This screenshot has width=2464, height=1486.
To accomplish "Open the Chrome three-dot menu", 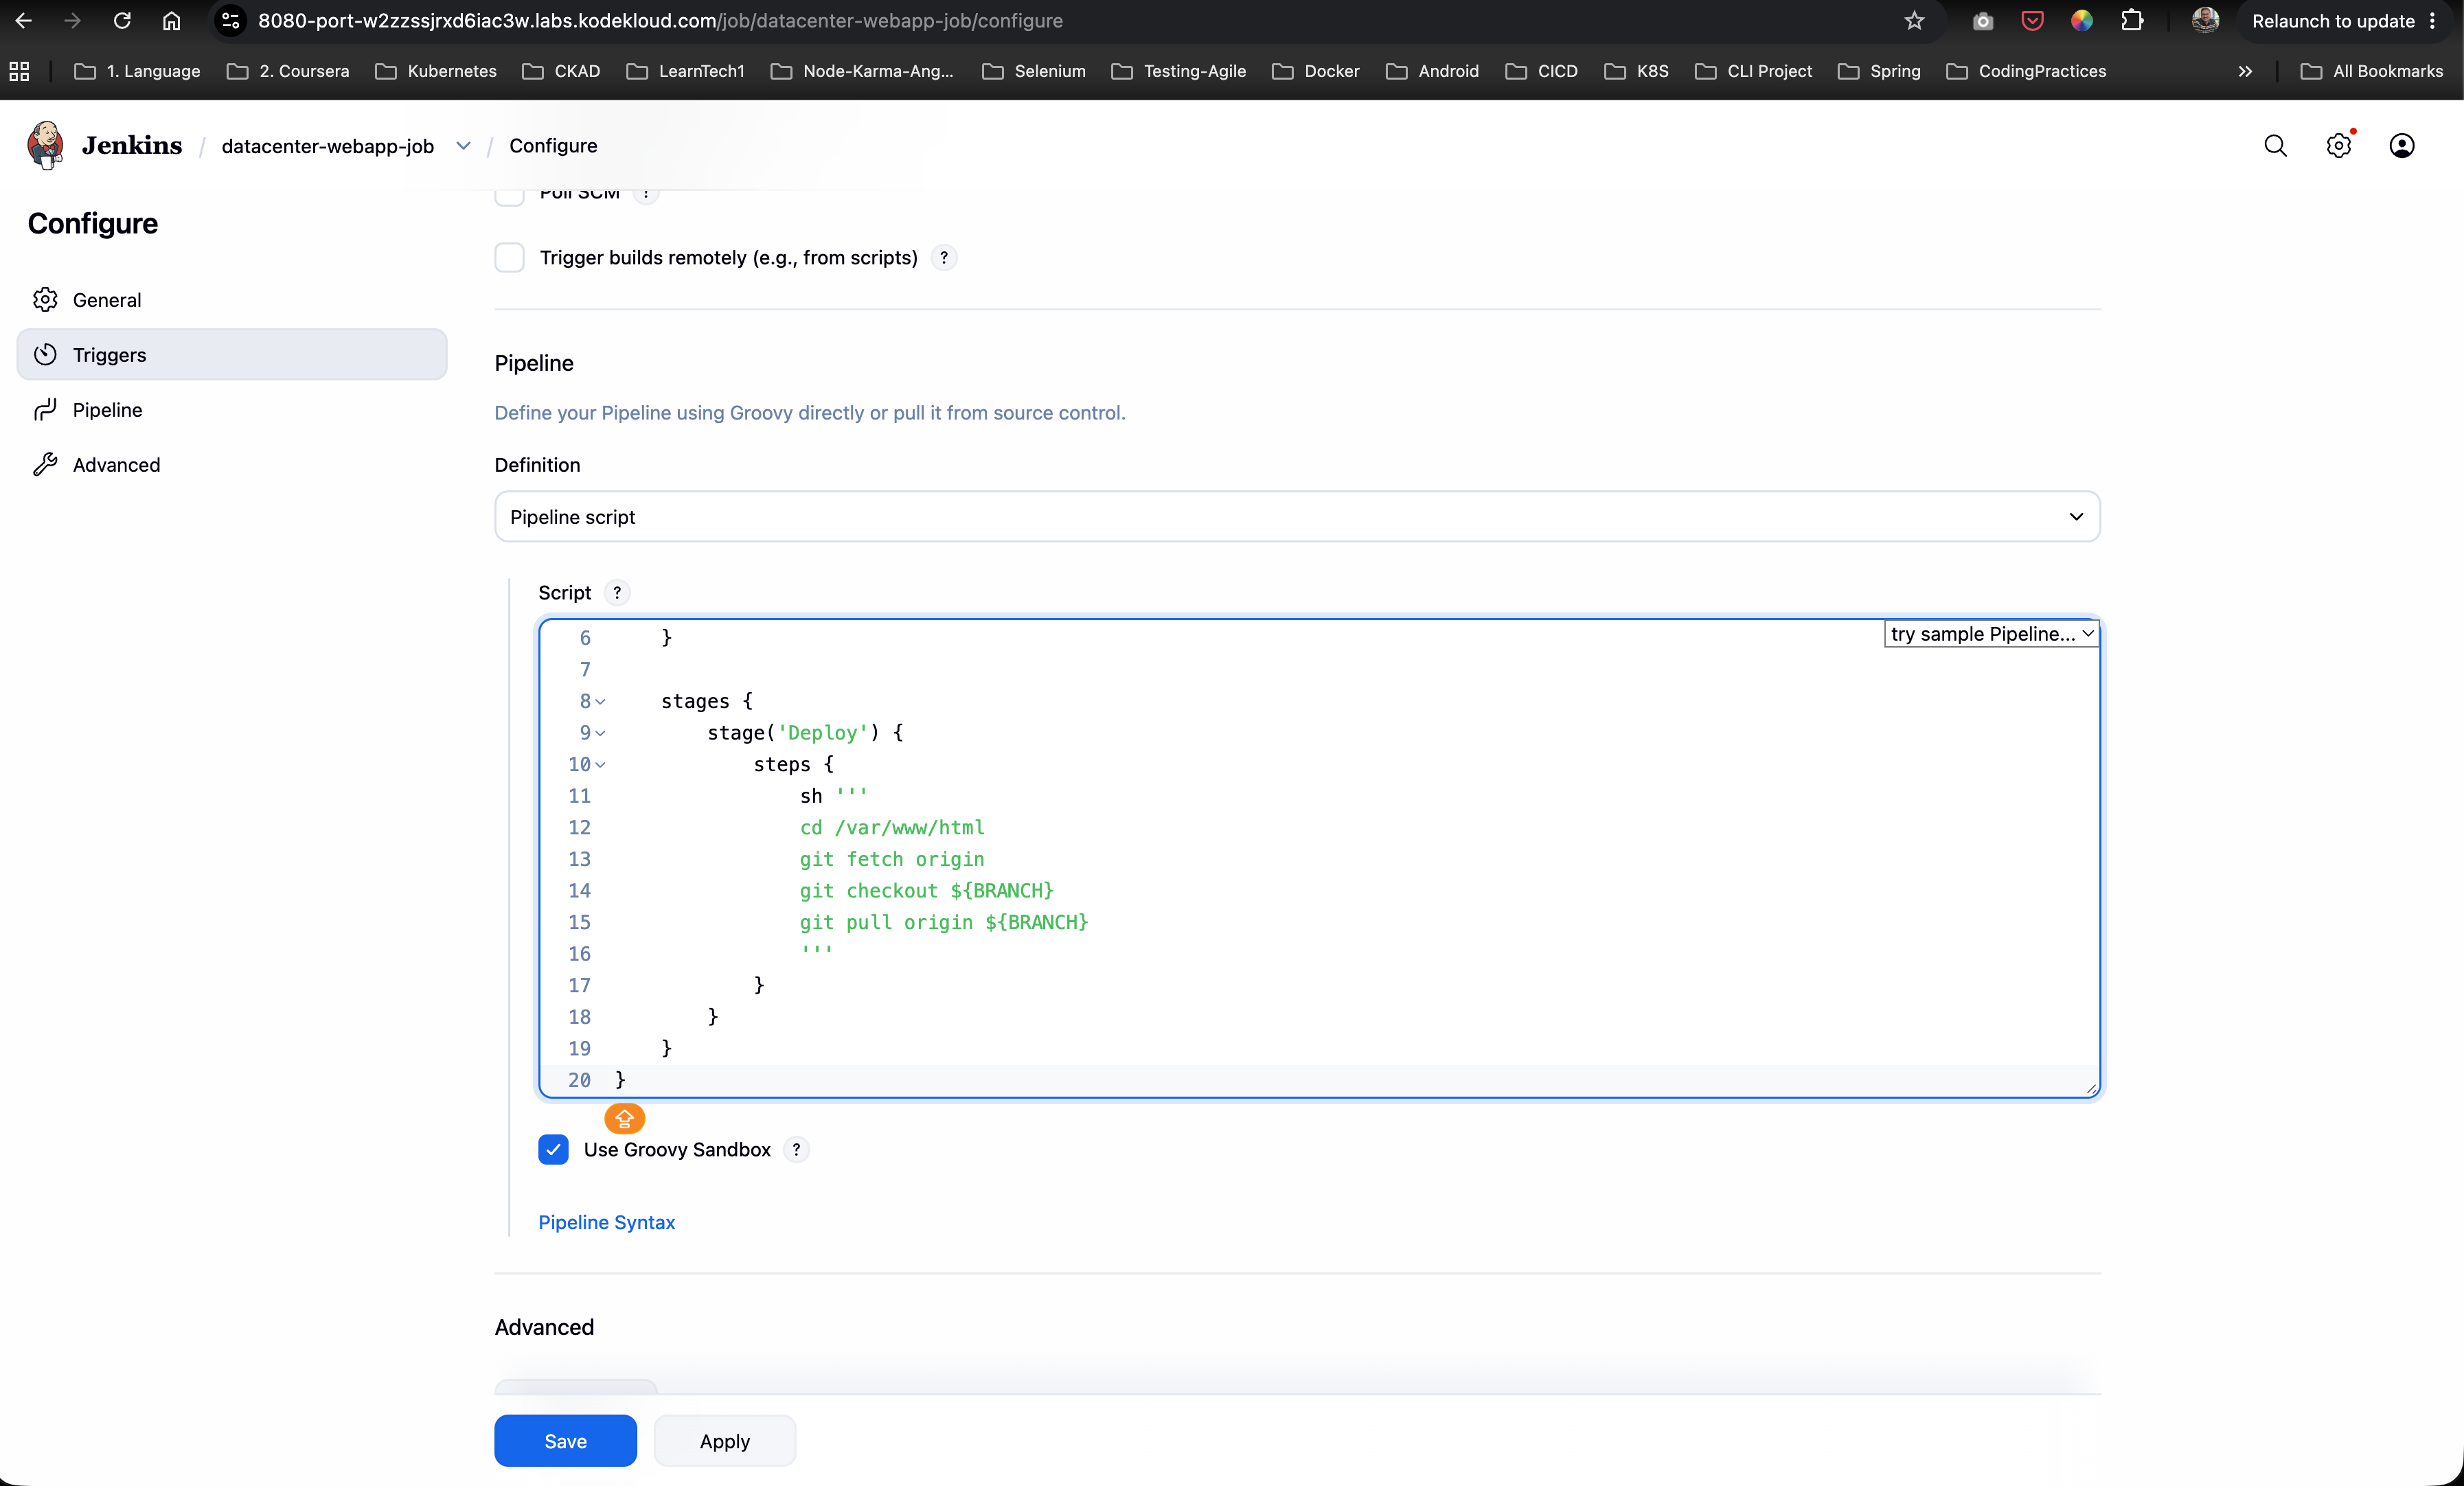I will point(2433,20).
